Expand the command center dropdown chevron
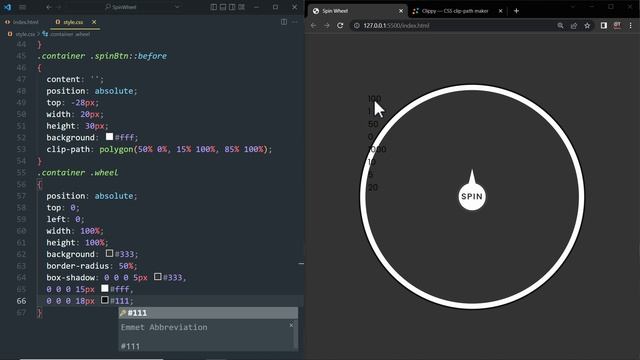The height and width of the screenshot is (360, 640). [177, 7]
